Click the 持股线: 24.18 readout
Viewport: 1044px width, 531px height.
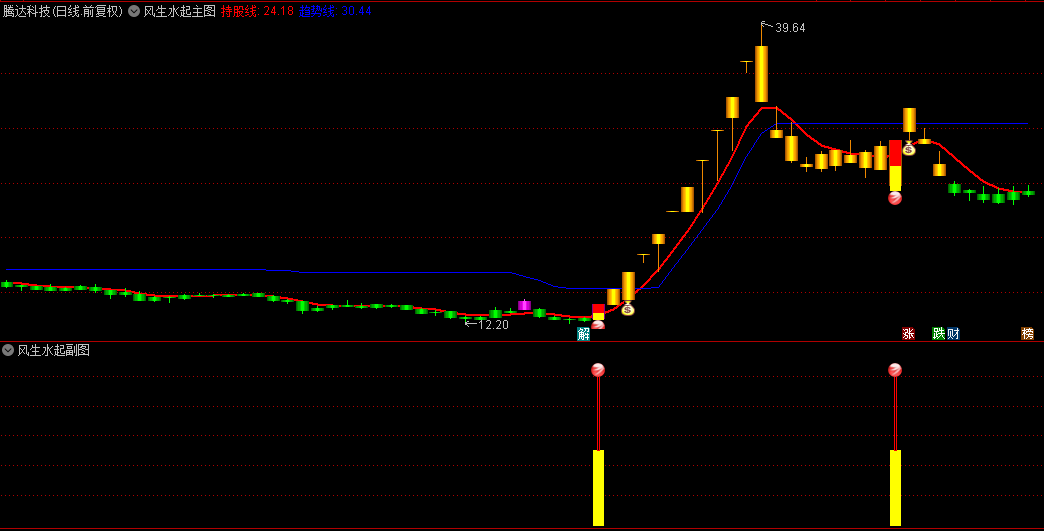(257, 11)
